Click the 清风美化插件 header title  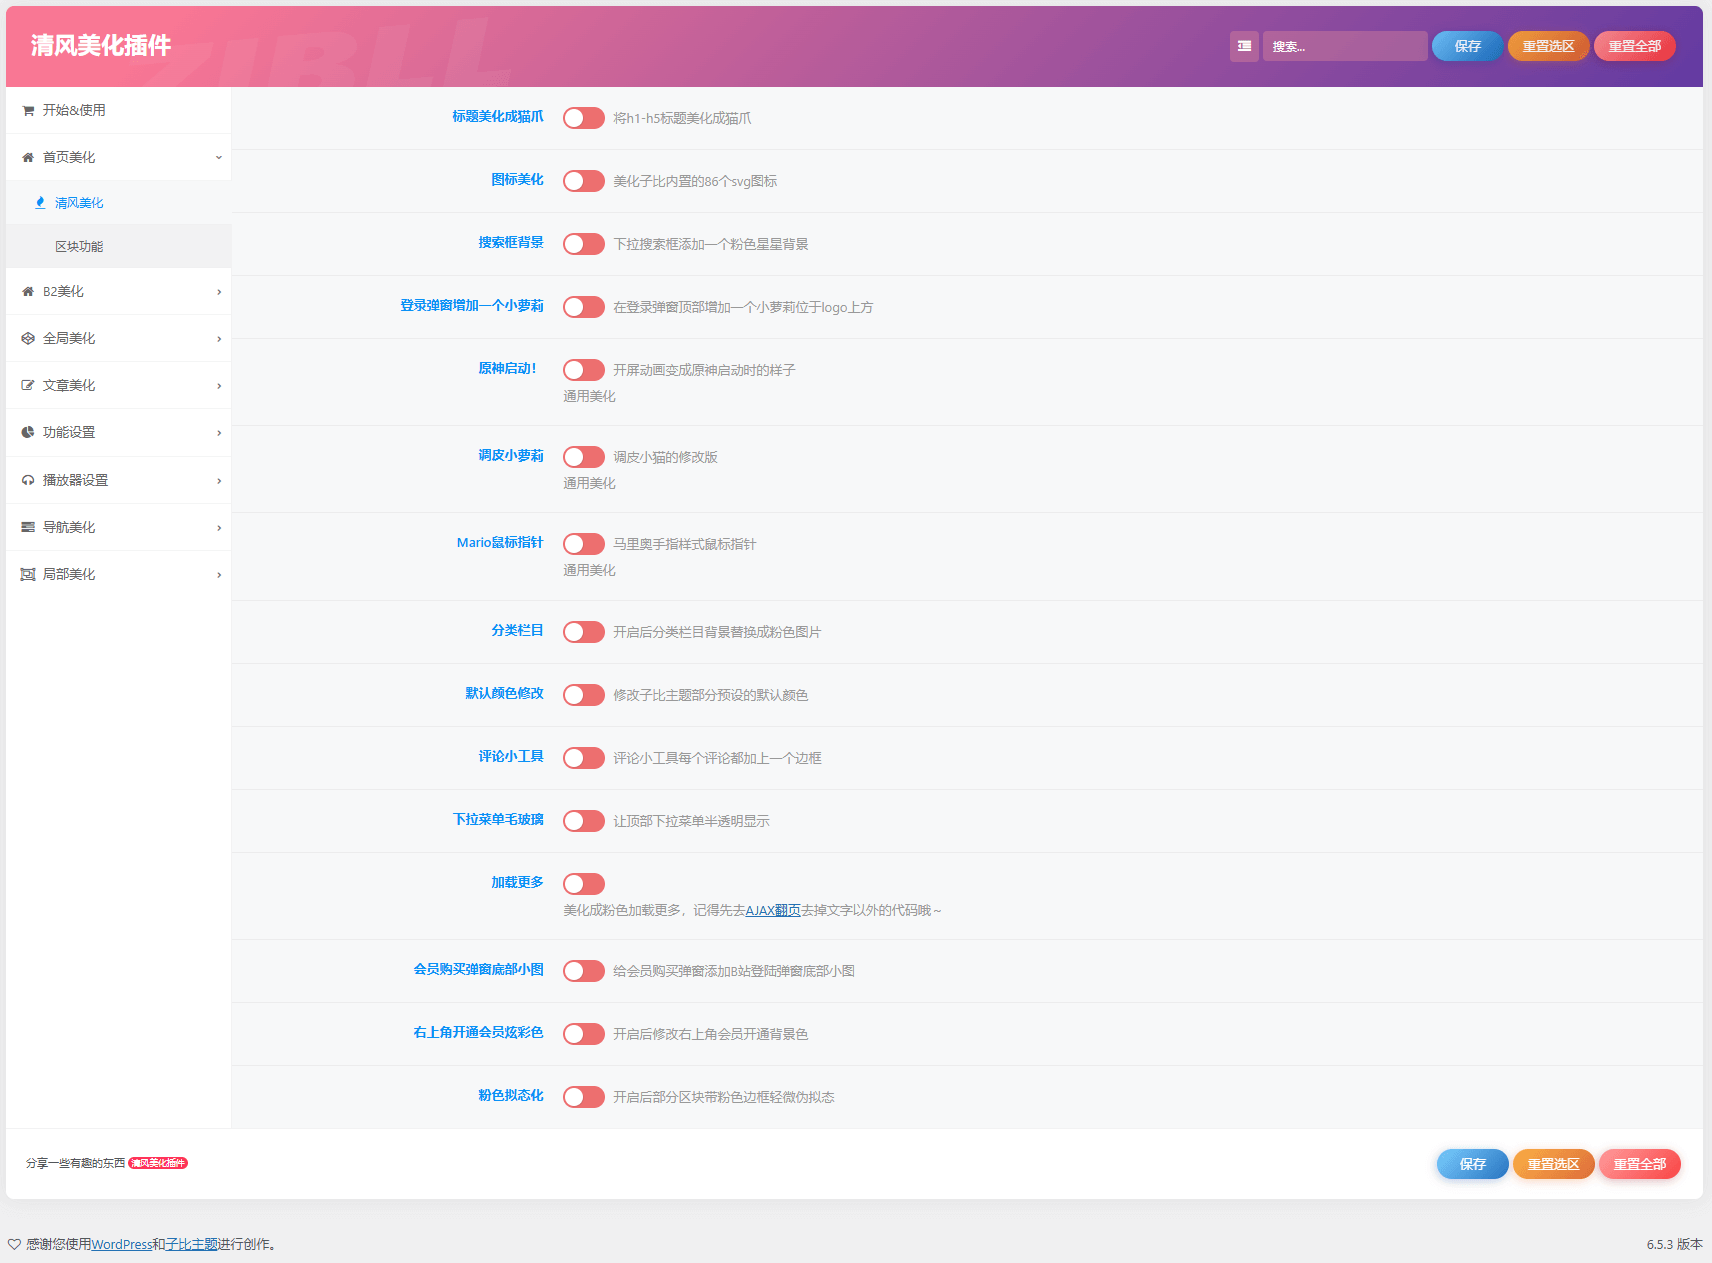[x=100, y=45]
